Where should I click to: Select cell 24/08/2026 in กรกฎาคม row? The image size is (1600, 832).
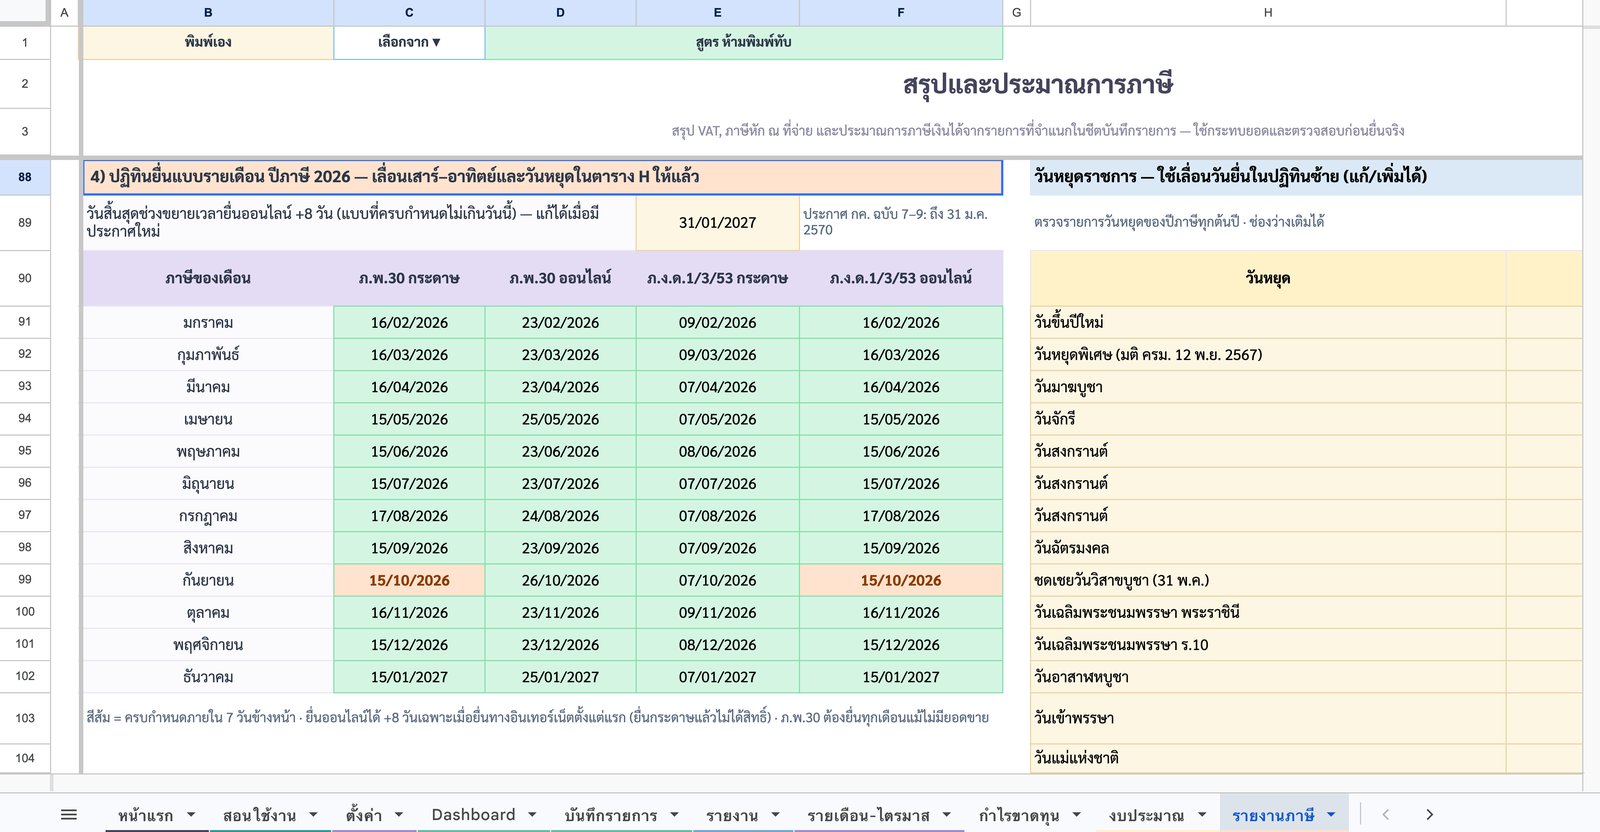[560, 516]
